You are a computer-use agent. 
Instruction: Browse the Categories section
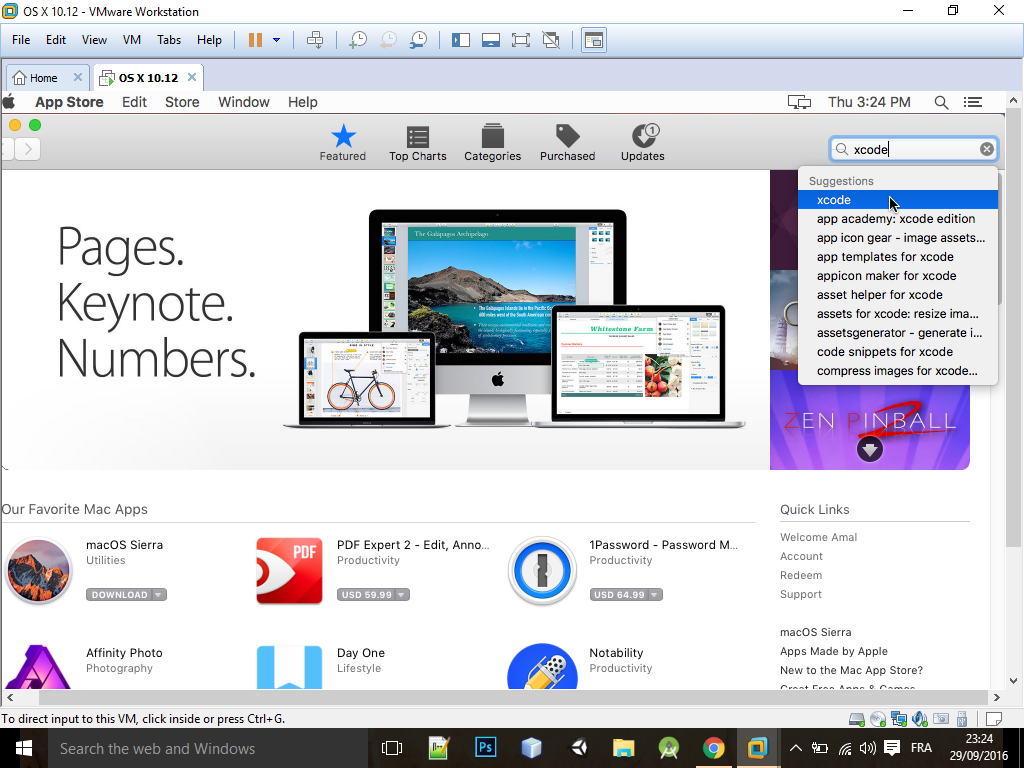492,143
